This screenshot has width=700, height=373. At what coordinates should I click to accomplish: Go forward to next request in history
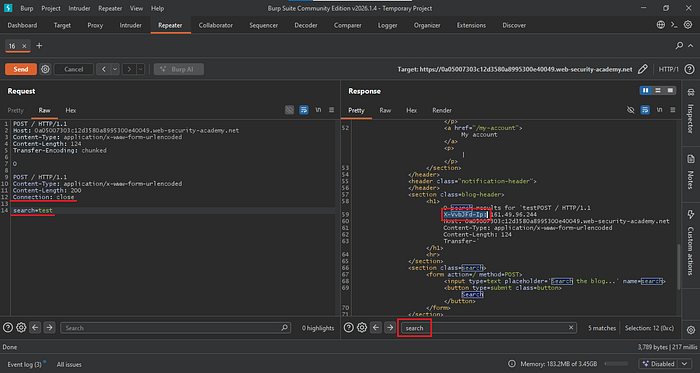click(x=129, y=69)
